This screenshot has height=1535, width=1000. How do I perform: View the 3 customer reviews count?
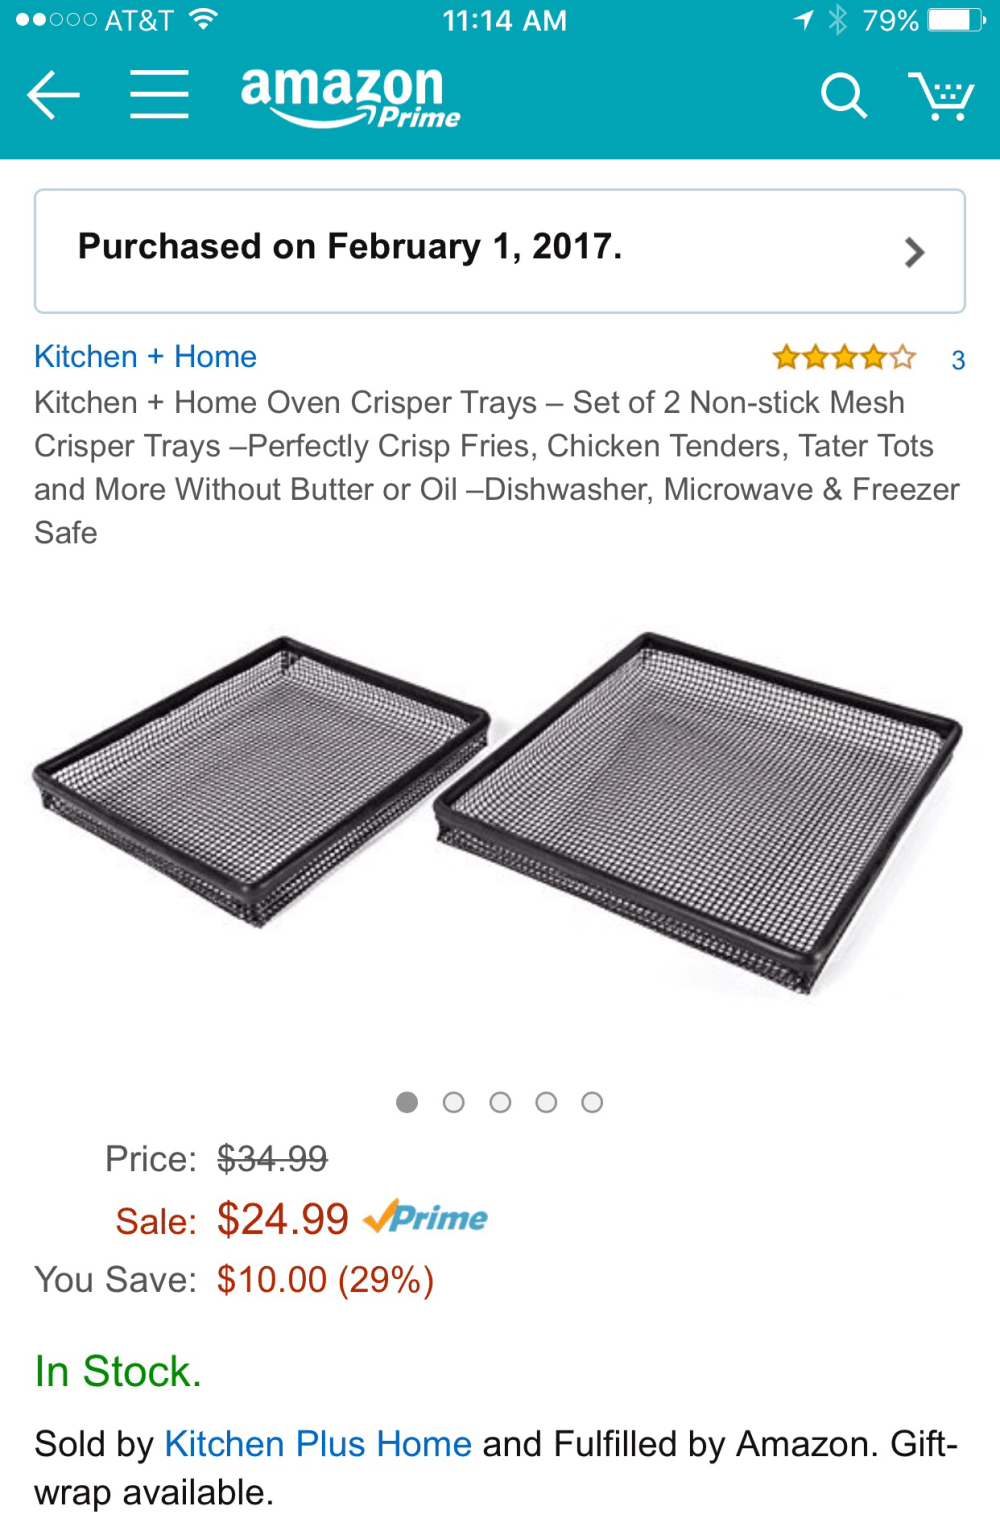click(958, 360)
